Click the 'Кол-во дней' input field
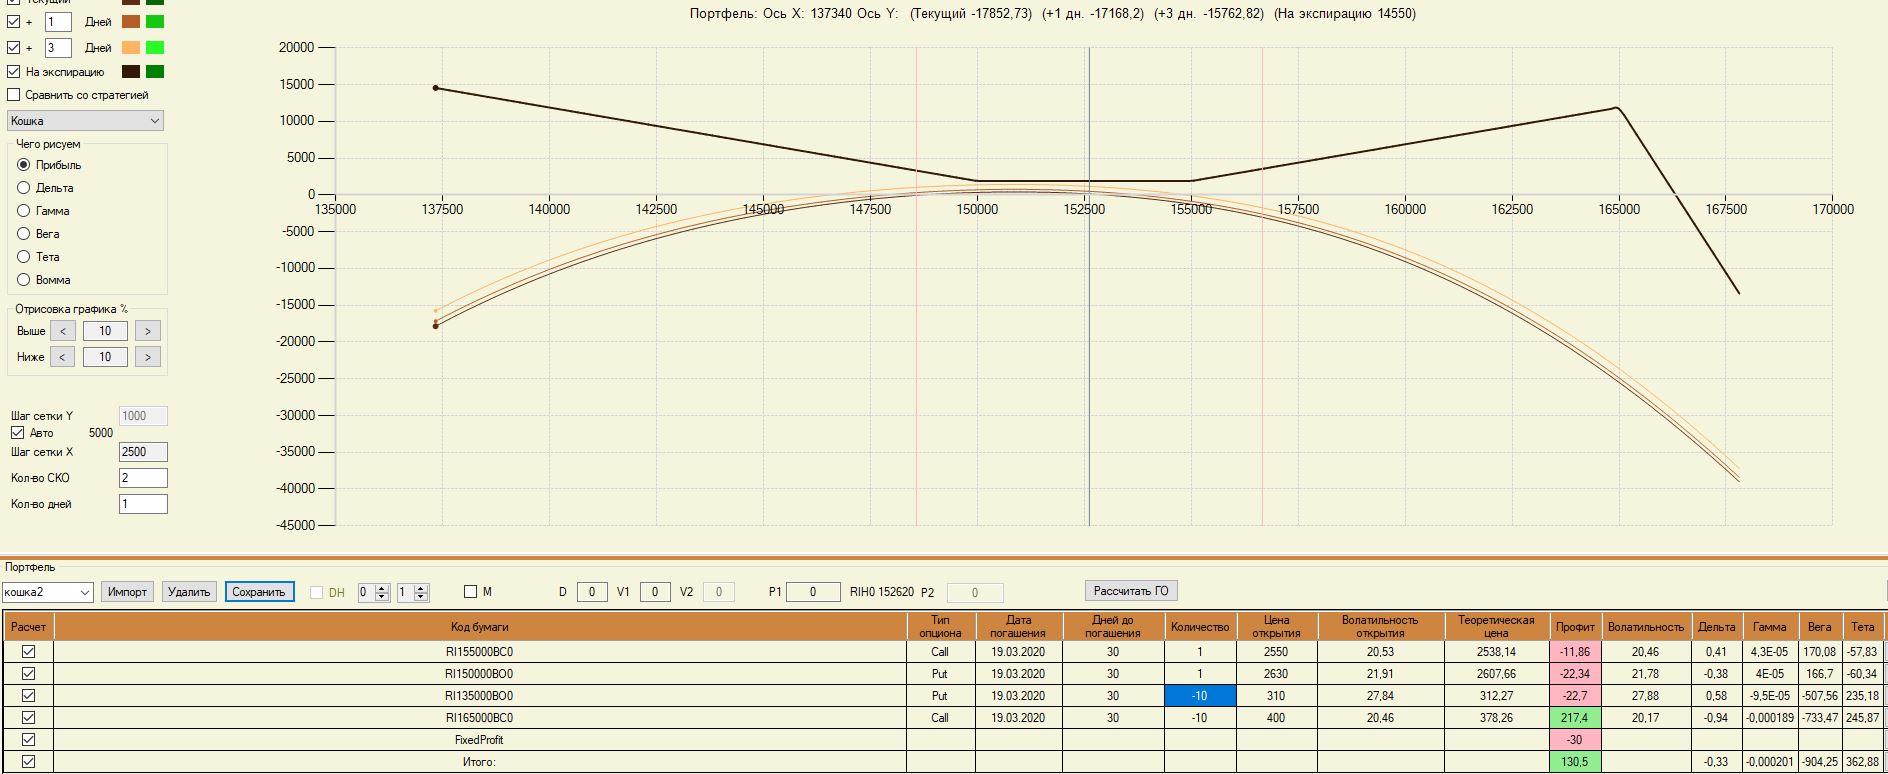Screen dimensions: 1888x774 click(x=143, y=504)
